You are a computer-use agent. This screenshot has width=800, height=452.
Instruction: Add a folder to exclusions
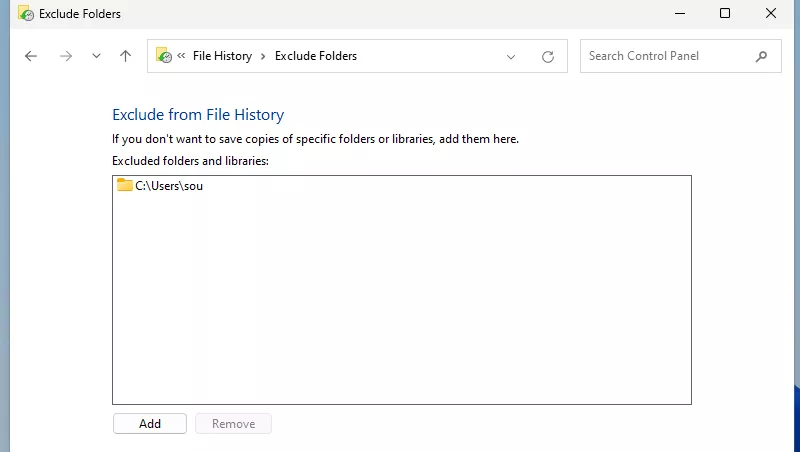coord(150,423)
